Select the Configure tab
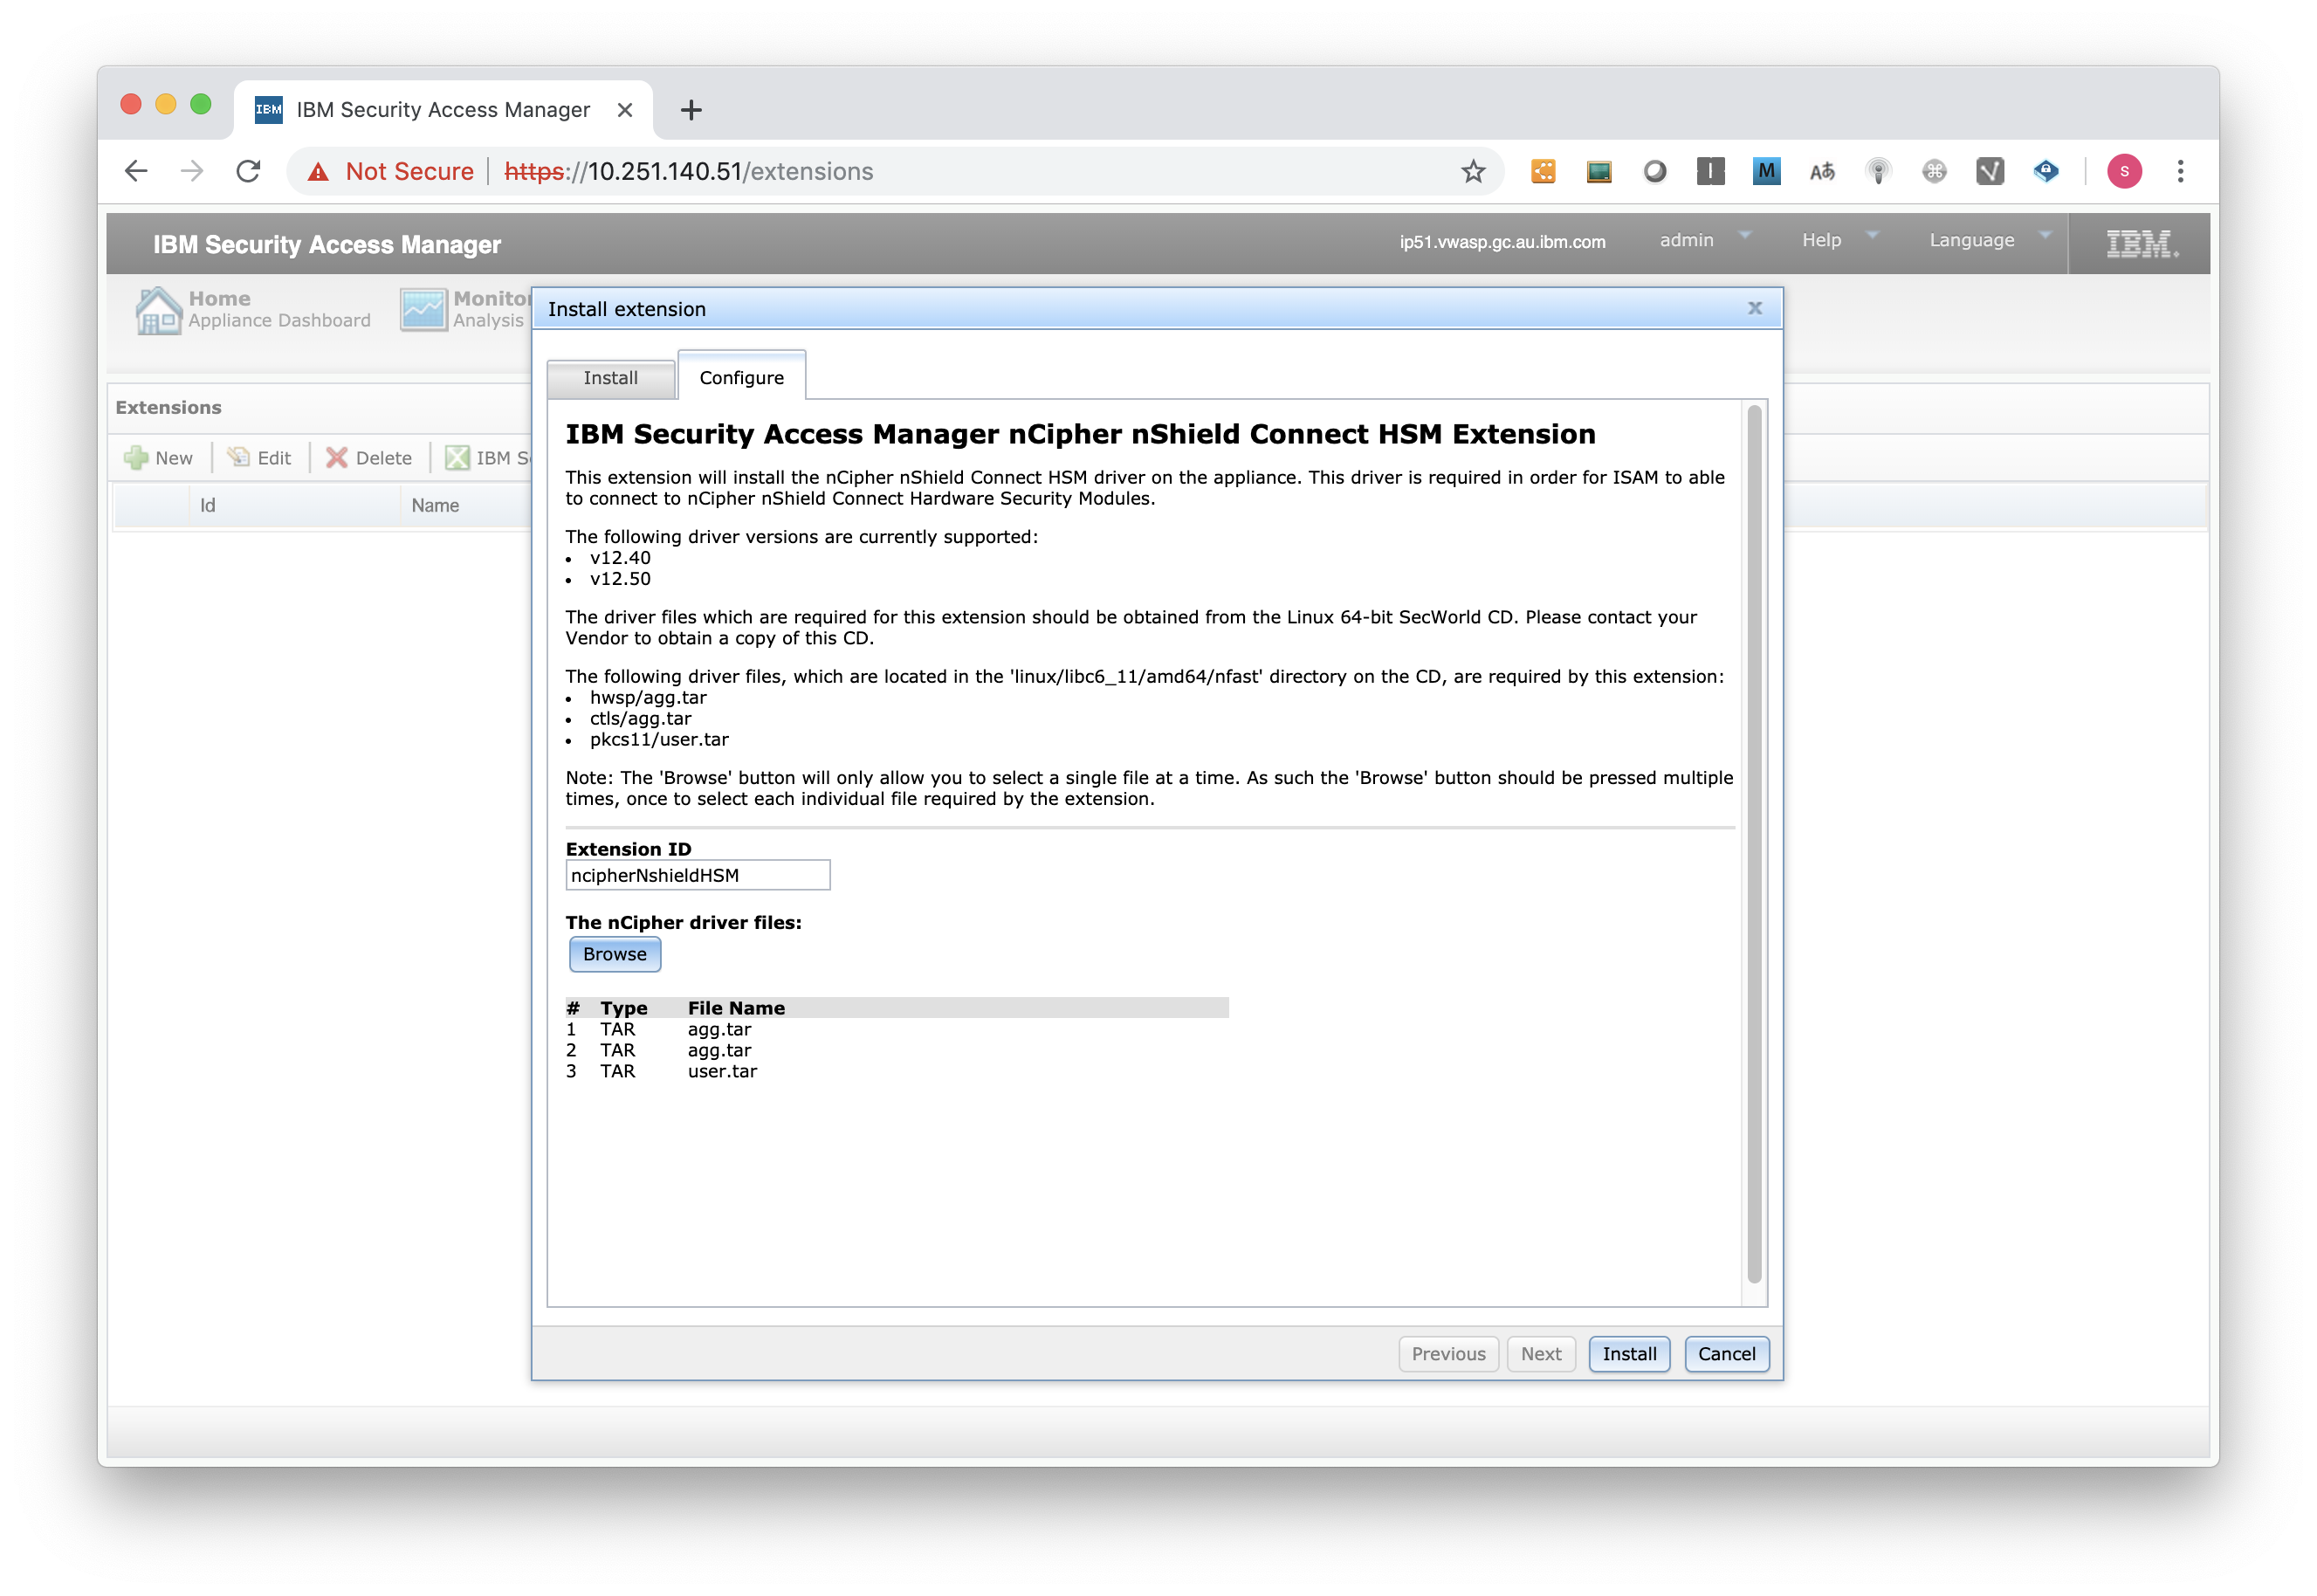This screenshot has height=1596, width=2317. (741, 377)
